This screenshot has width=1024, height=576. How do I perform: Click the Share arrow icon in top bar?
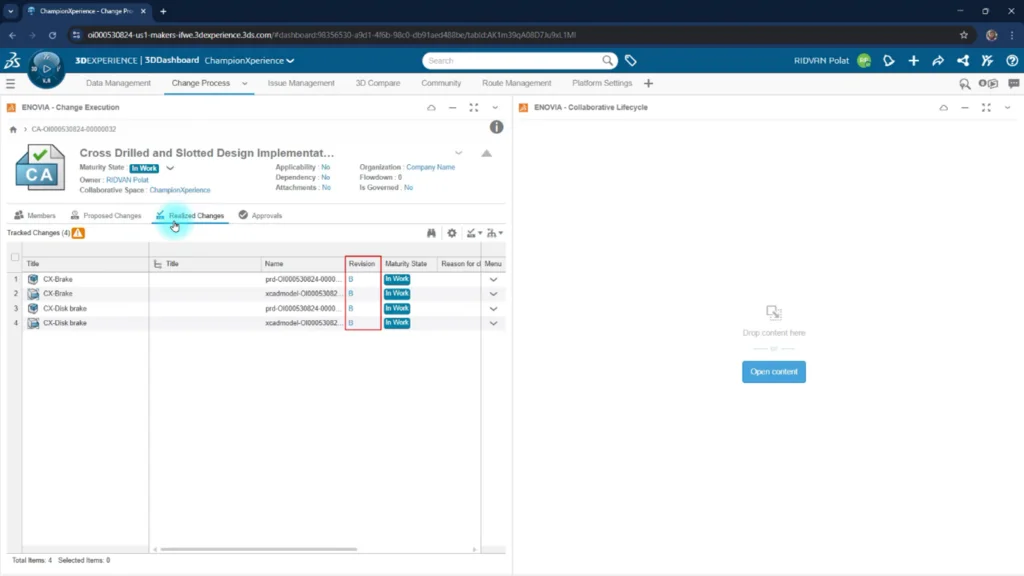(x=938, y=61)
